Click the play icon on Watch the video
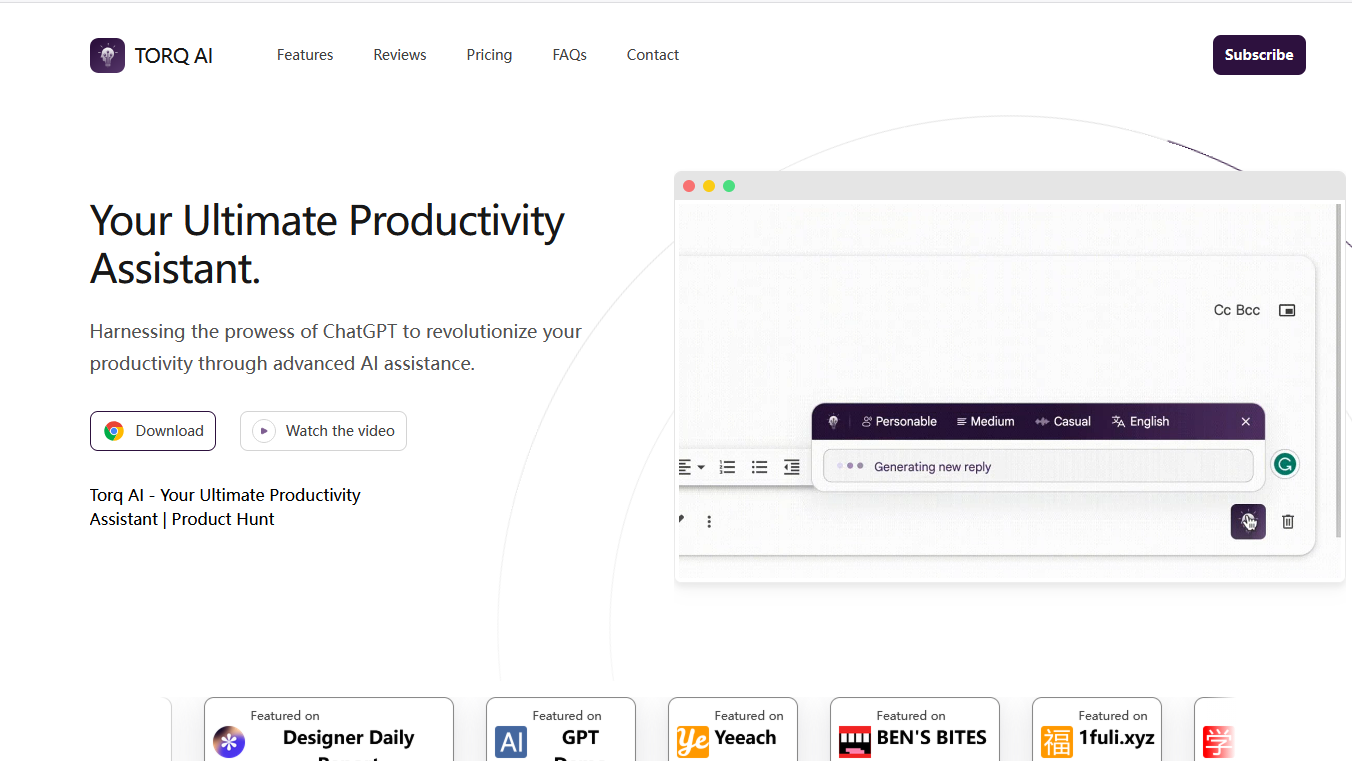Image resolution: width=1352 pixels, height=771 pixels. pos(264,431)
